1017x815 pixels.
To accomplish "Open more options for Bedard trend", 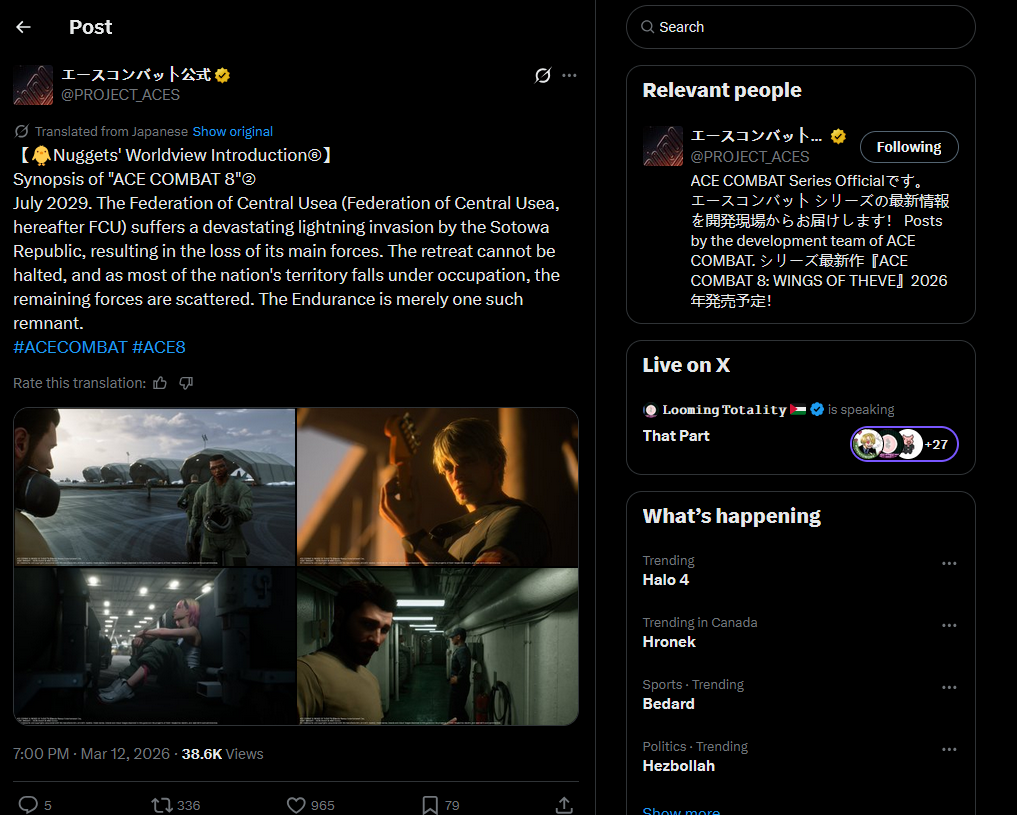I will click(x=949, y=687).
